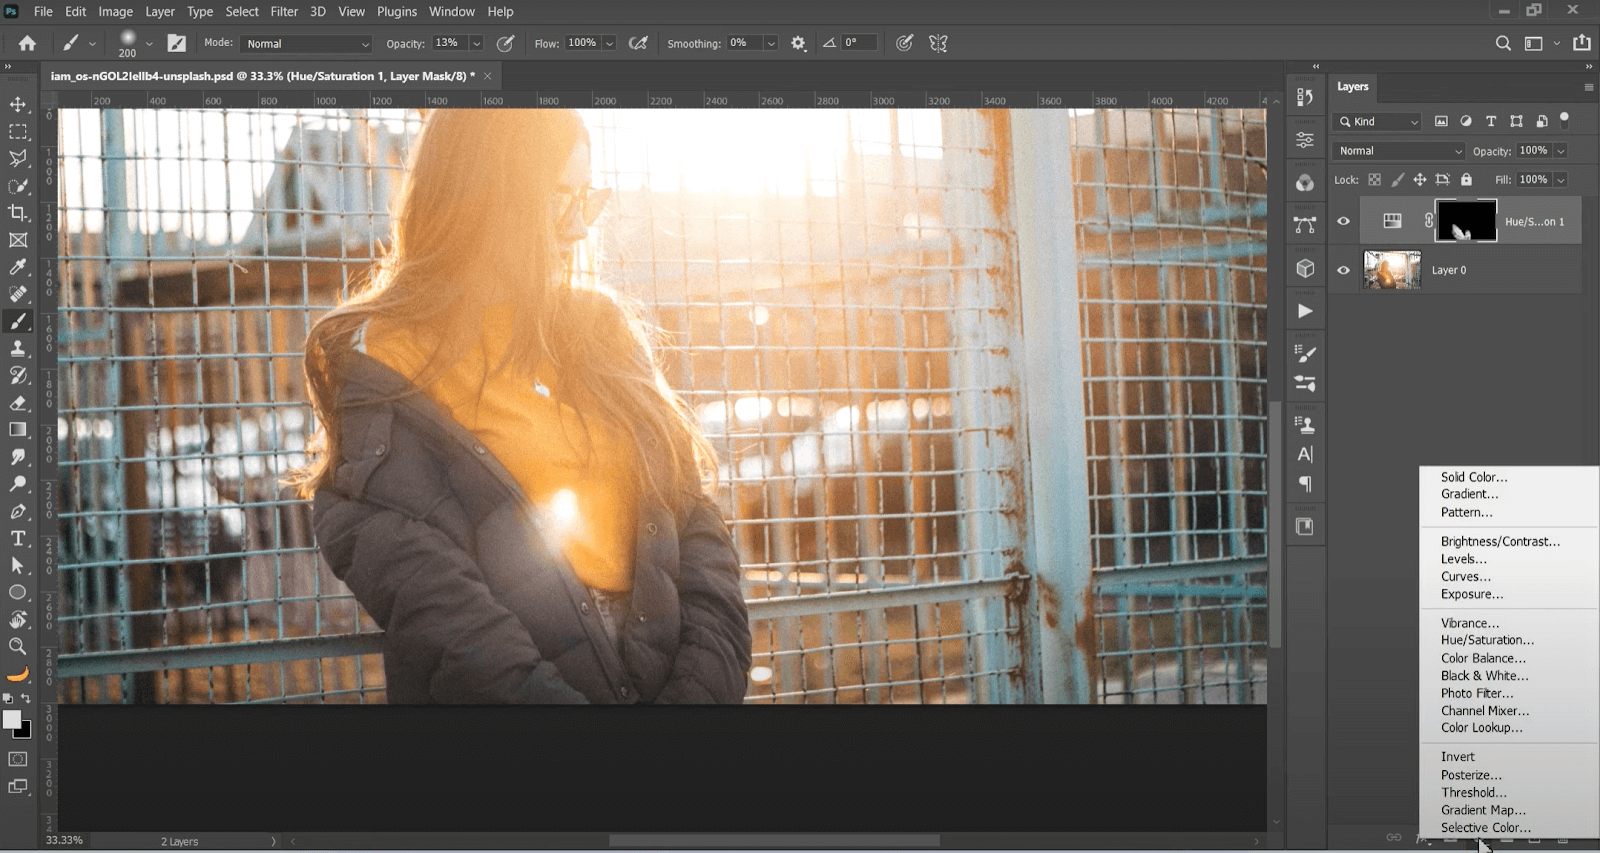Image resolution: width=1600 pixels, height=853 pixels.
Task: Toggle pressure for opacity
Action: point(506,43)
